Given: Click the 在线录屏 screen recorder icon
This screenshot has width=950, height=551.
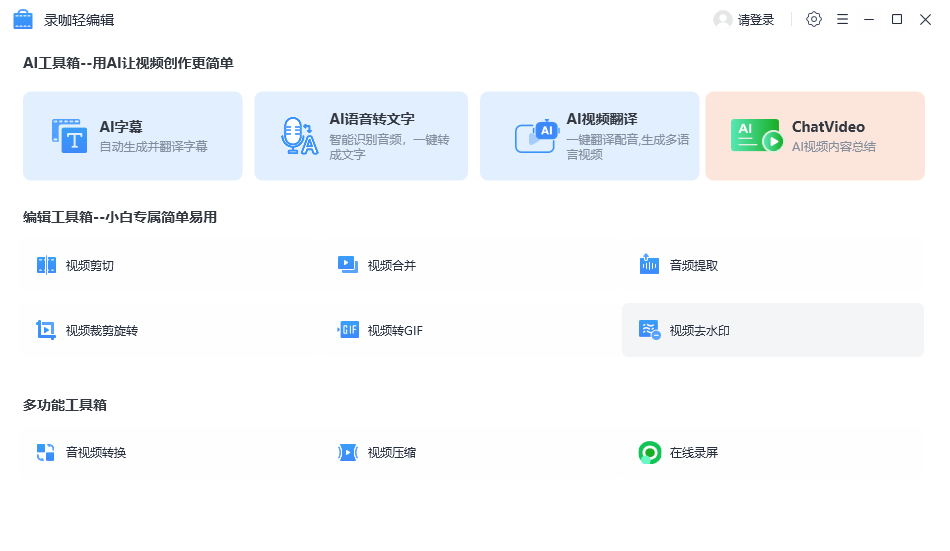Looking at the screenshot, I should coord(649,452).
